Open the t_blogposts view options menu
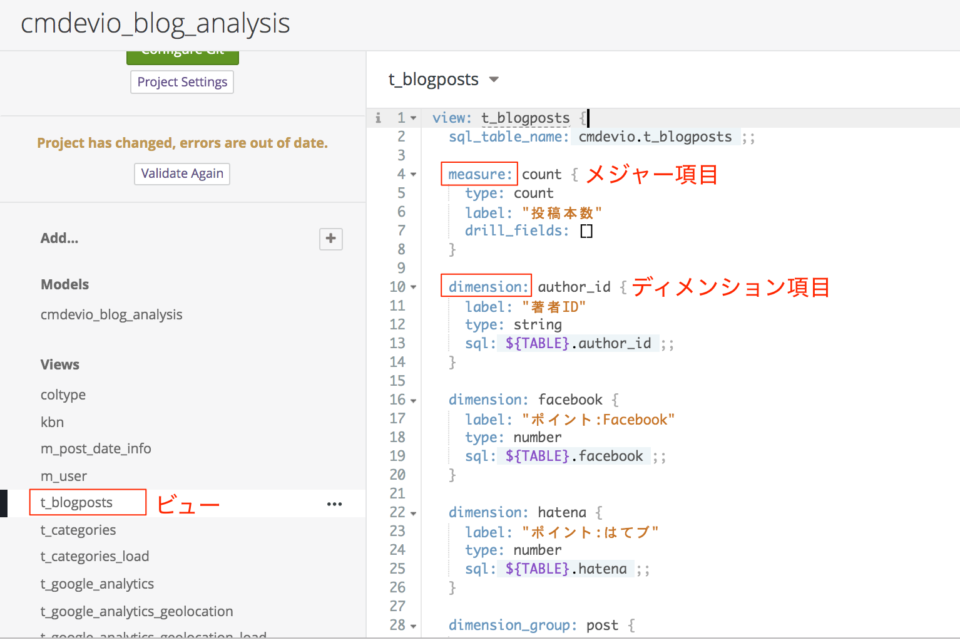Image resolution: width=960 pixels, height=640 pixels. [333, 503]
